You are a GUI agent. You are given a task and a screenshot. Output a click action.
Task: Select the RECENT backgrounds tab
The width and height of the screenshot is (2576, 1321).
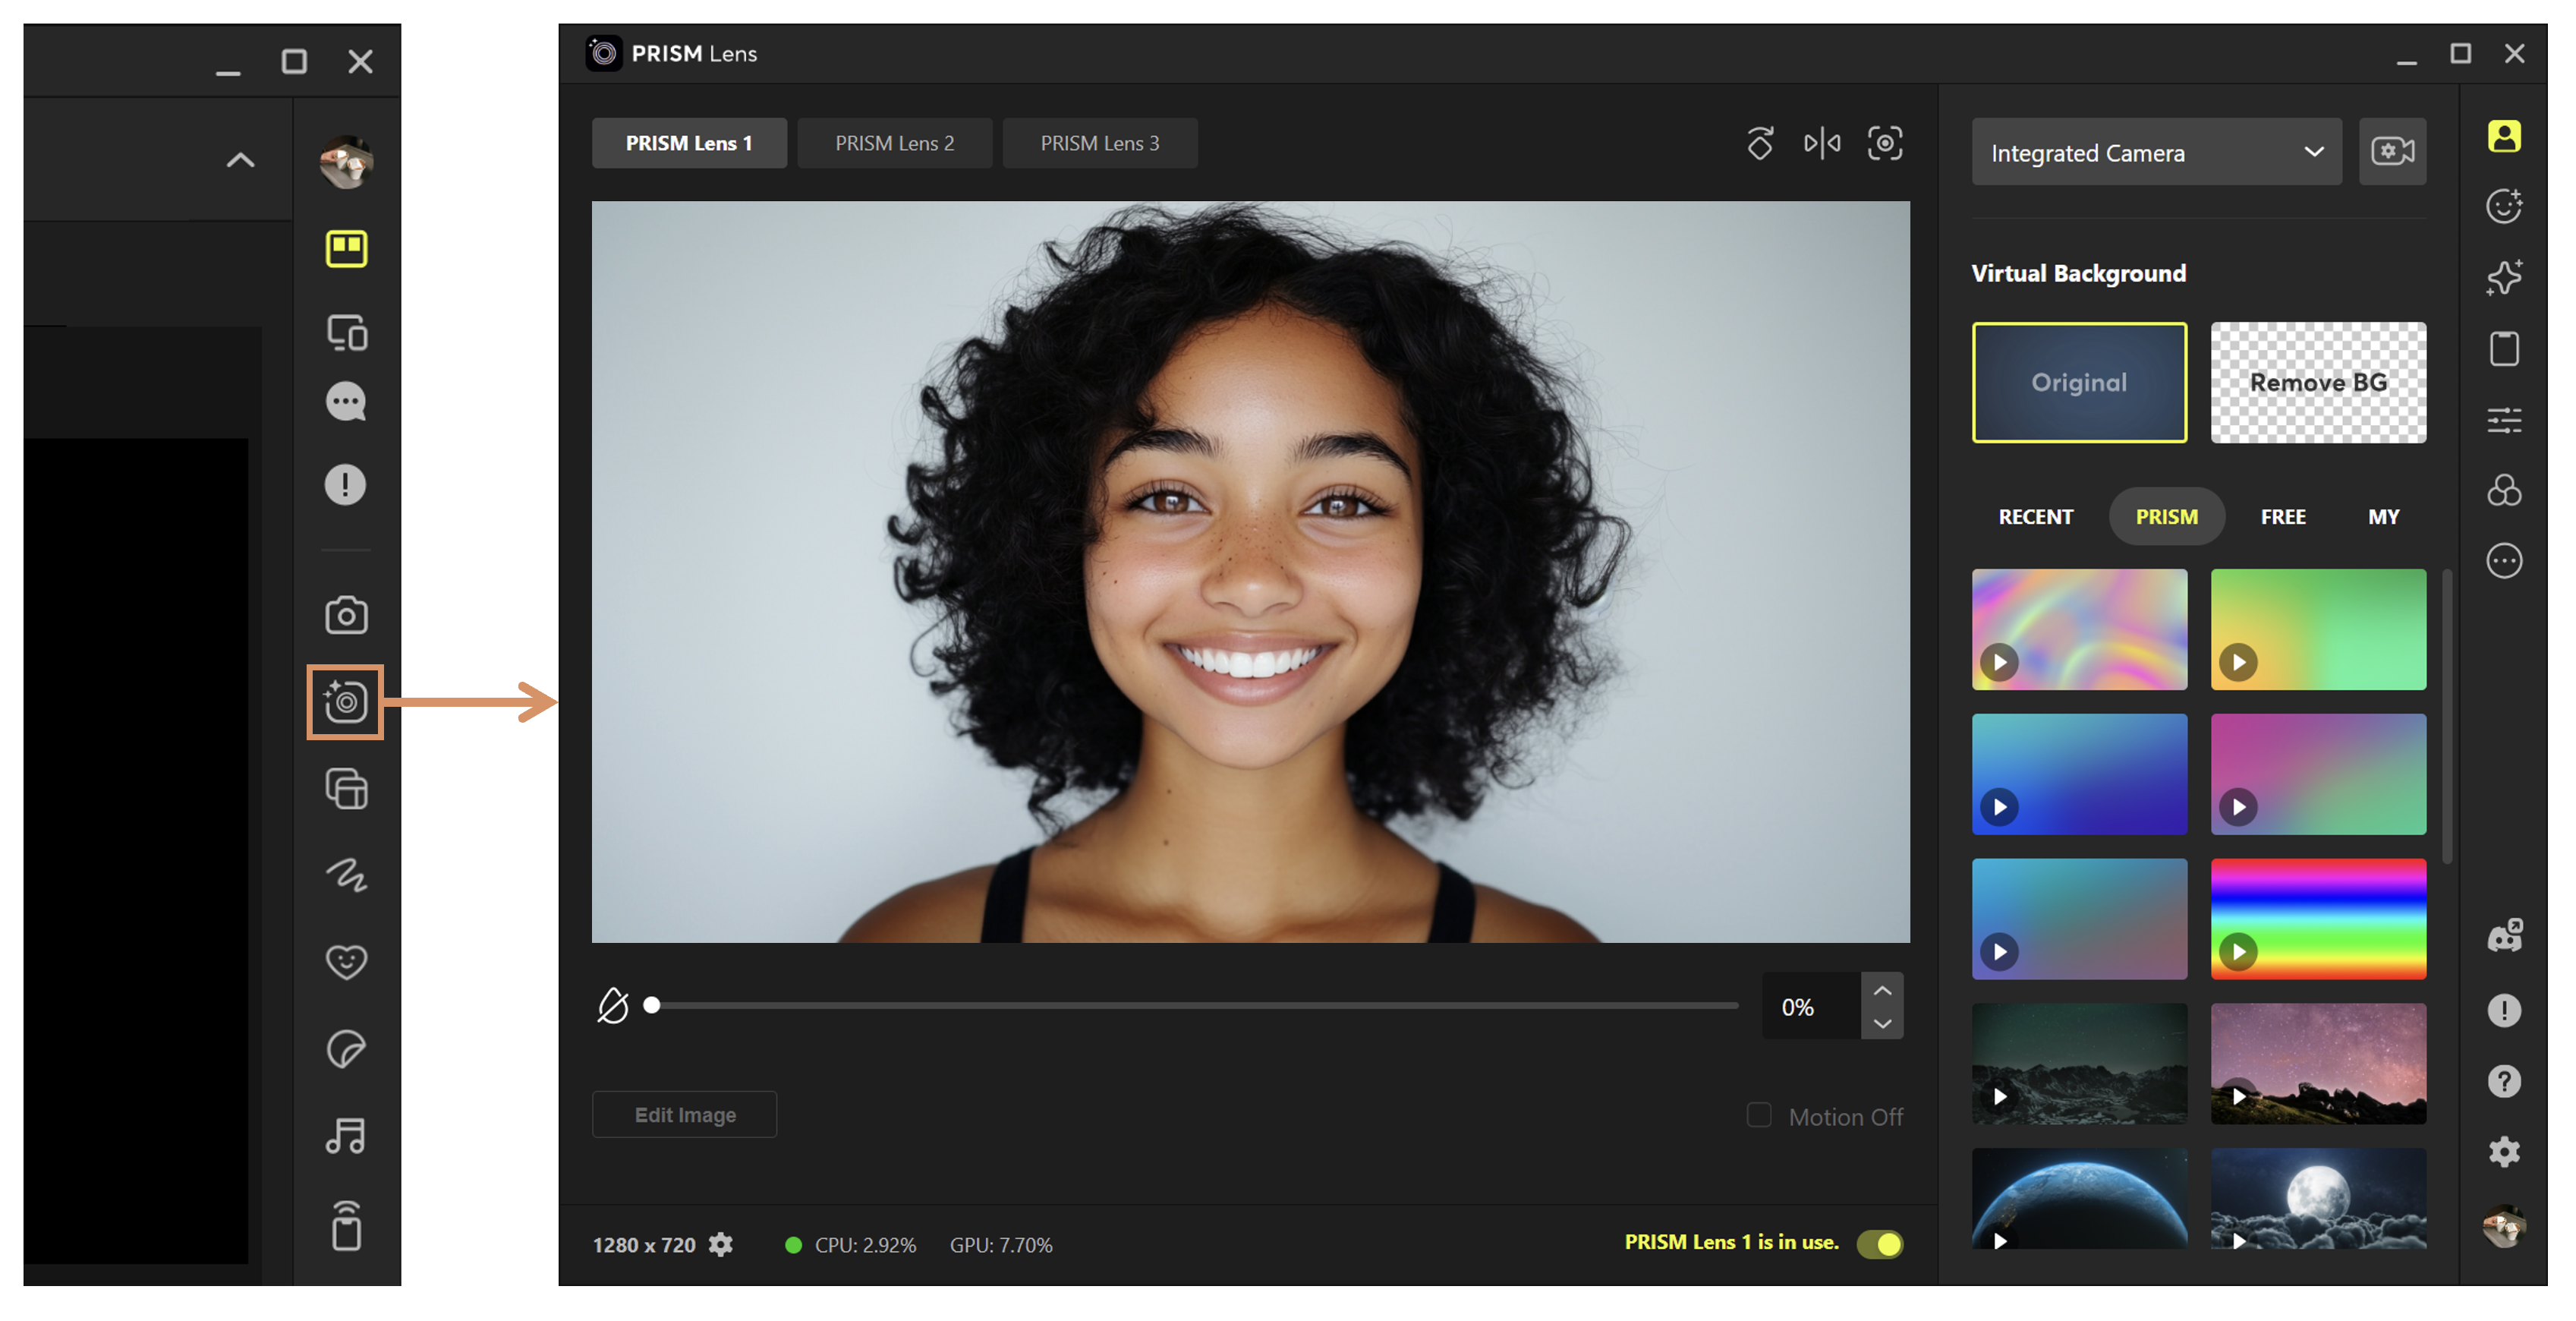2035,516
